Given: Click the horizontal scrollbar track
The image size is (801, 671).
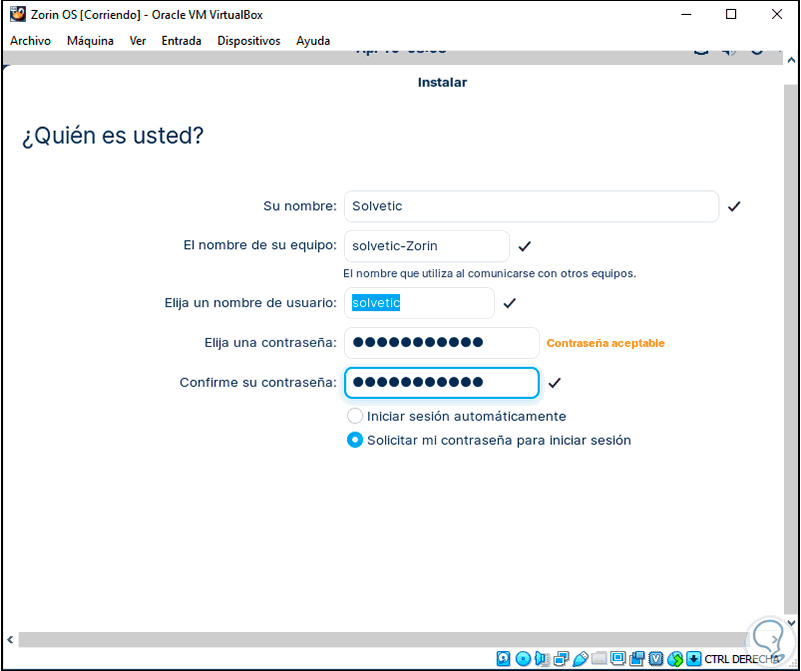Looking at the screenshot, I should pyautogui.click(x=383, y=639).
